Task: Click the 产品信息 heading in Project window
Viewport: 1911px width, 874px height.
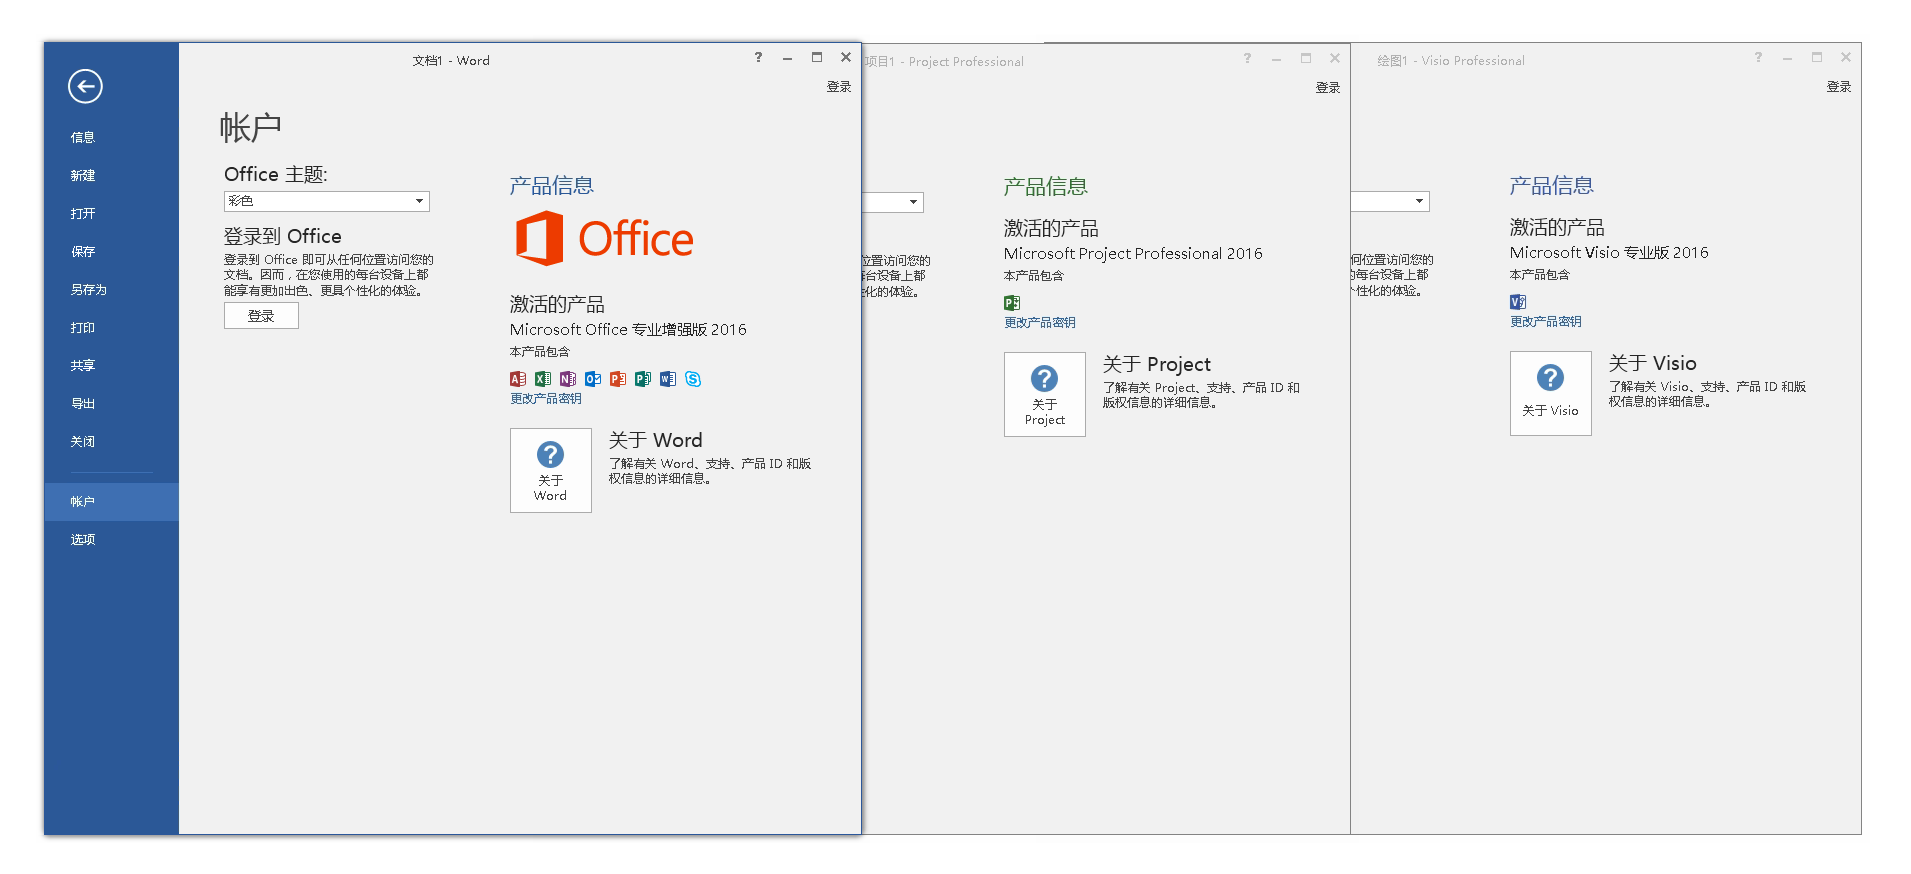Action: [1046, 186]
